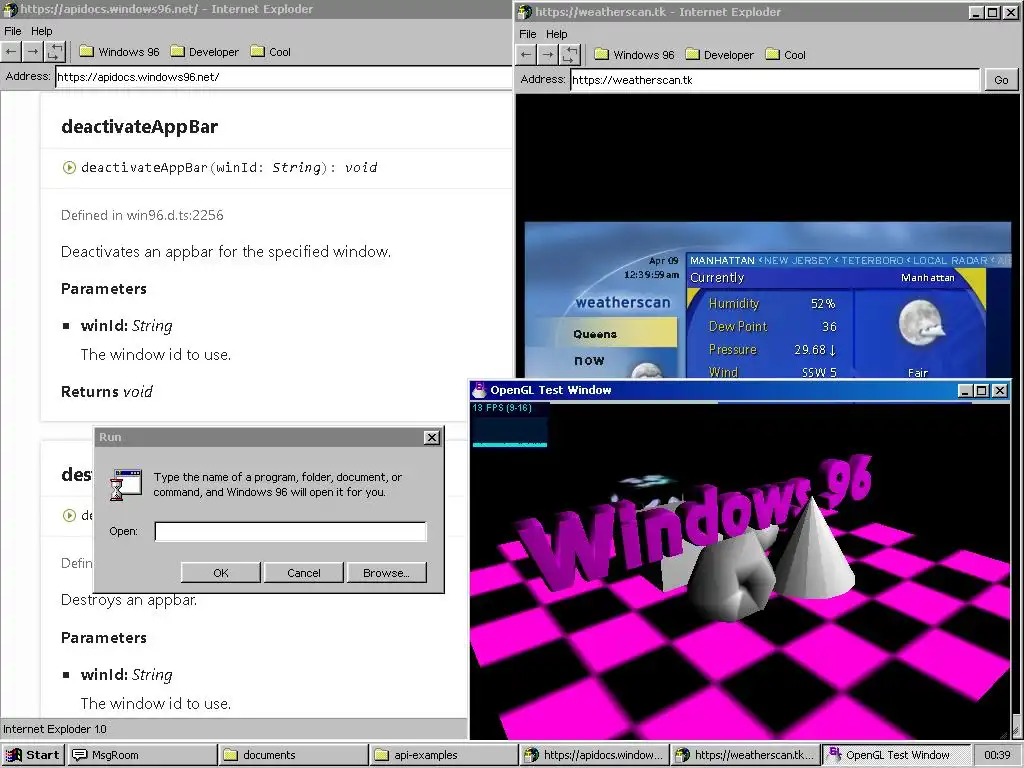
Task: Open Developer bookmark folder in apidocs window
Action: tap(204, 52)
